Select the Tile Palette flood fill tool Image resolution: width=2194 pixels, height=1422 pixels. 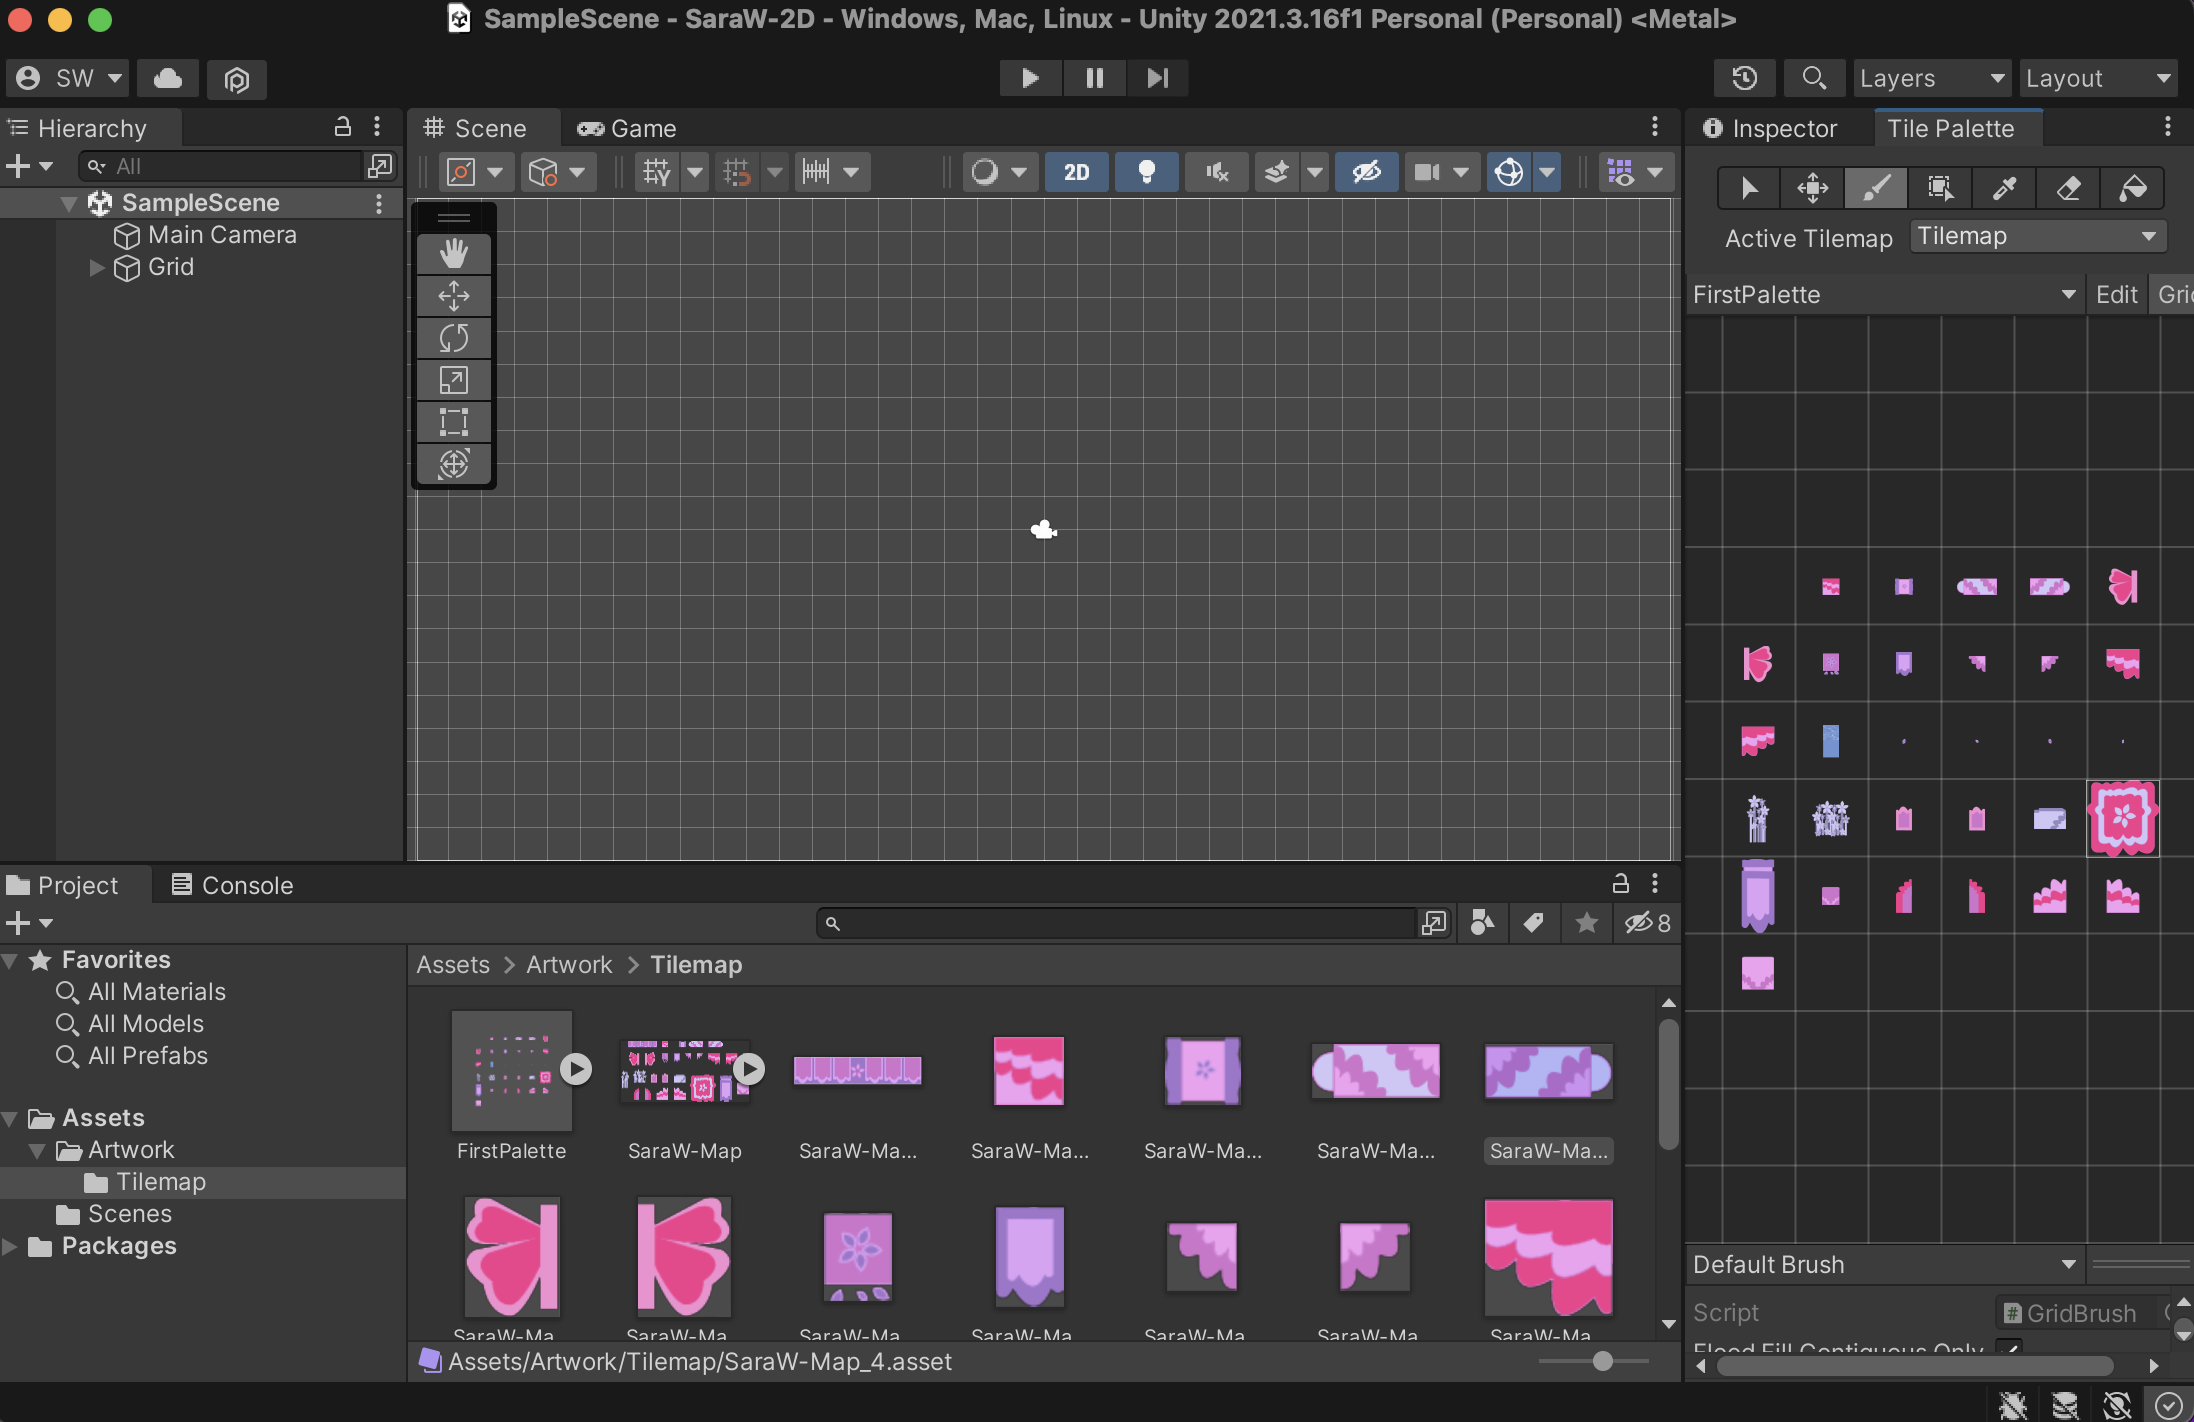(2133, 188)
